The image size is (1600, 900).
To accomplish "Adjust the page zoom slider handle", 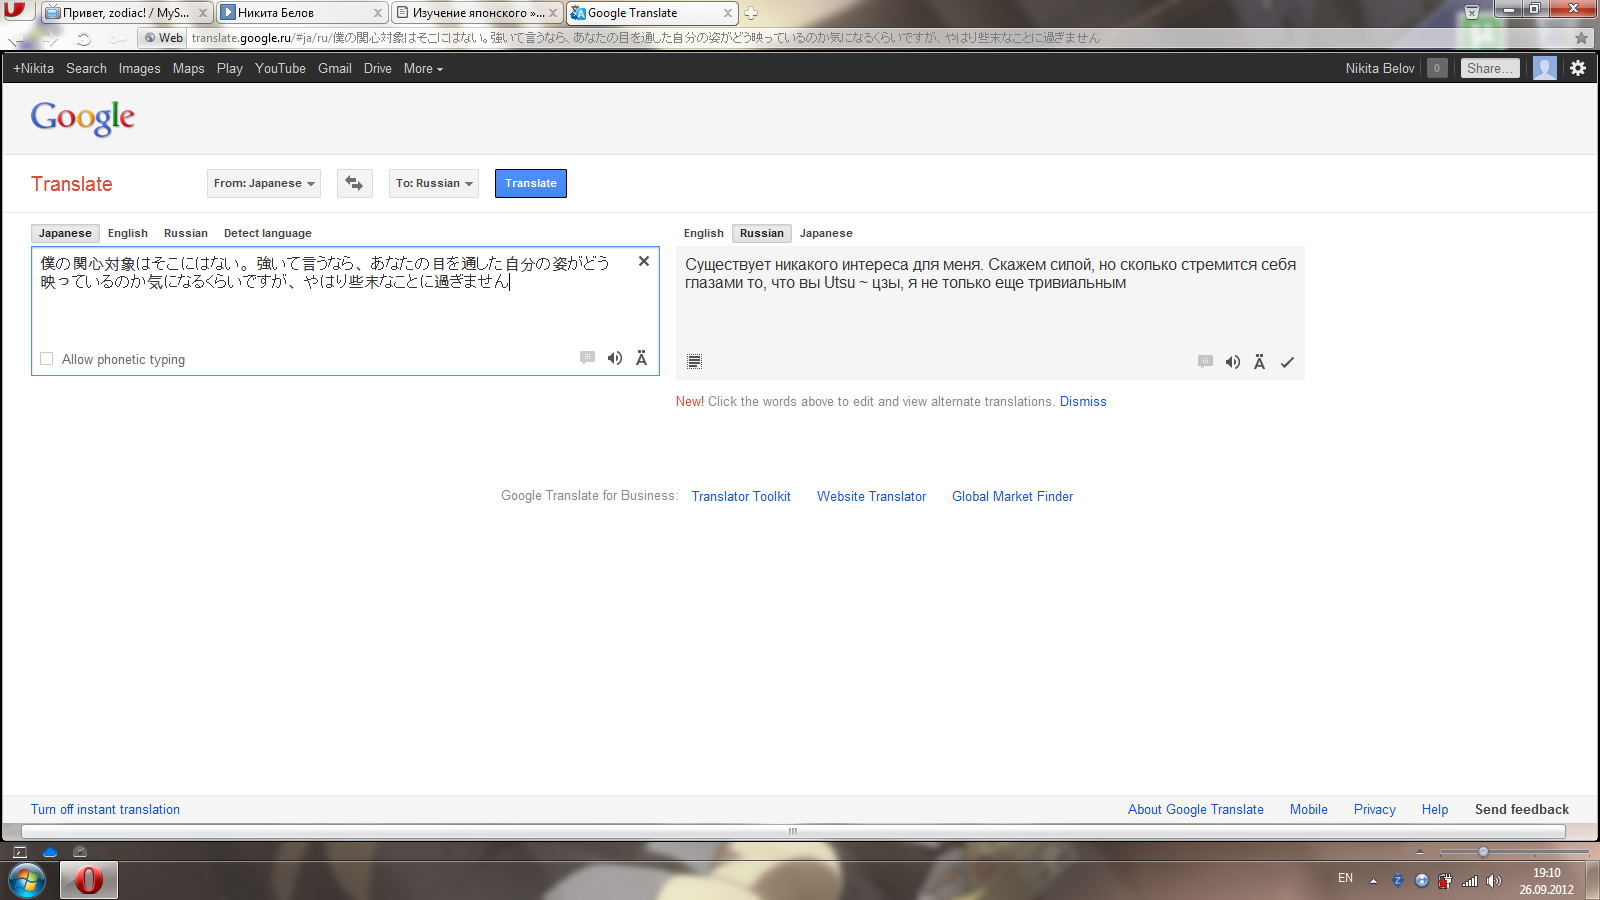I will click(x=1483, y=852).
